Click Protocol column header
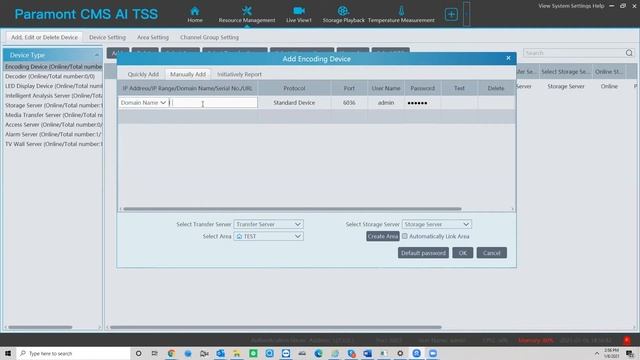This screenshot has height=360, width=640. click(x=294, y=88)
